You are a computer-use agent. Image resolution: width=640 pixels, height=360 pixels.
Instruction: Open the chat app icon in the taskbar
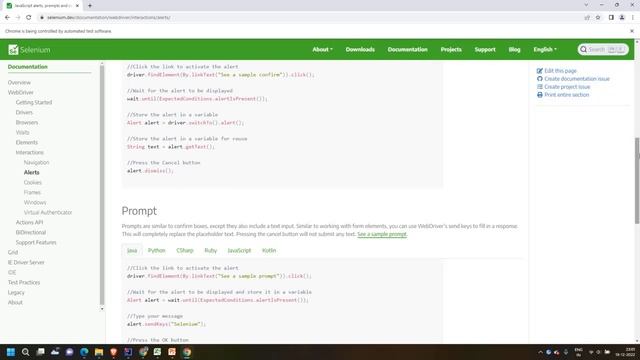pos(69,352)
